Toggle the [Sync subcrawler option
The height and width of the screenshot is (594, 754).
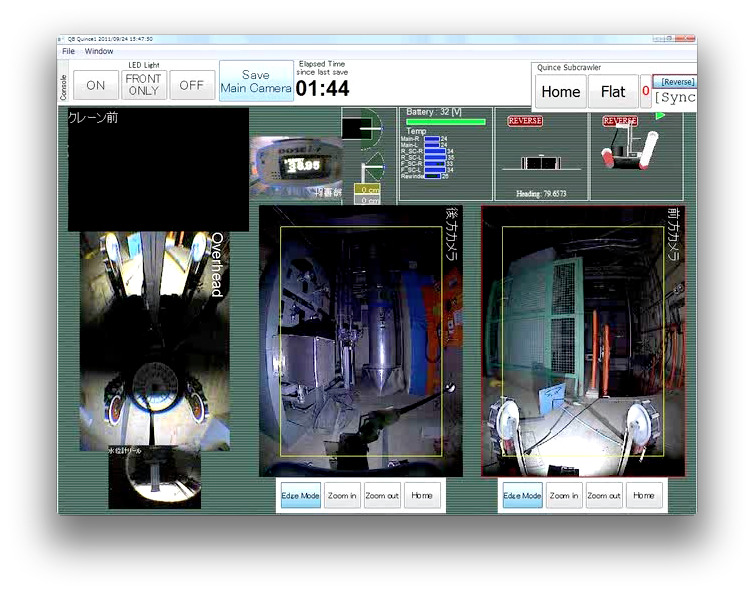click(x=675, y=98)
